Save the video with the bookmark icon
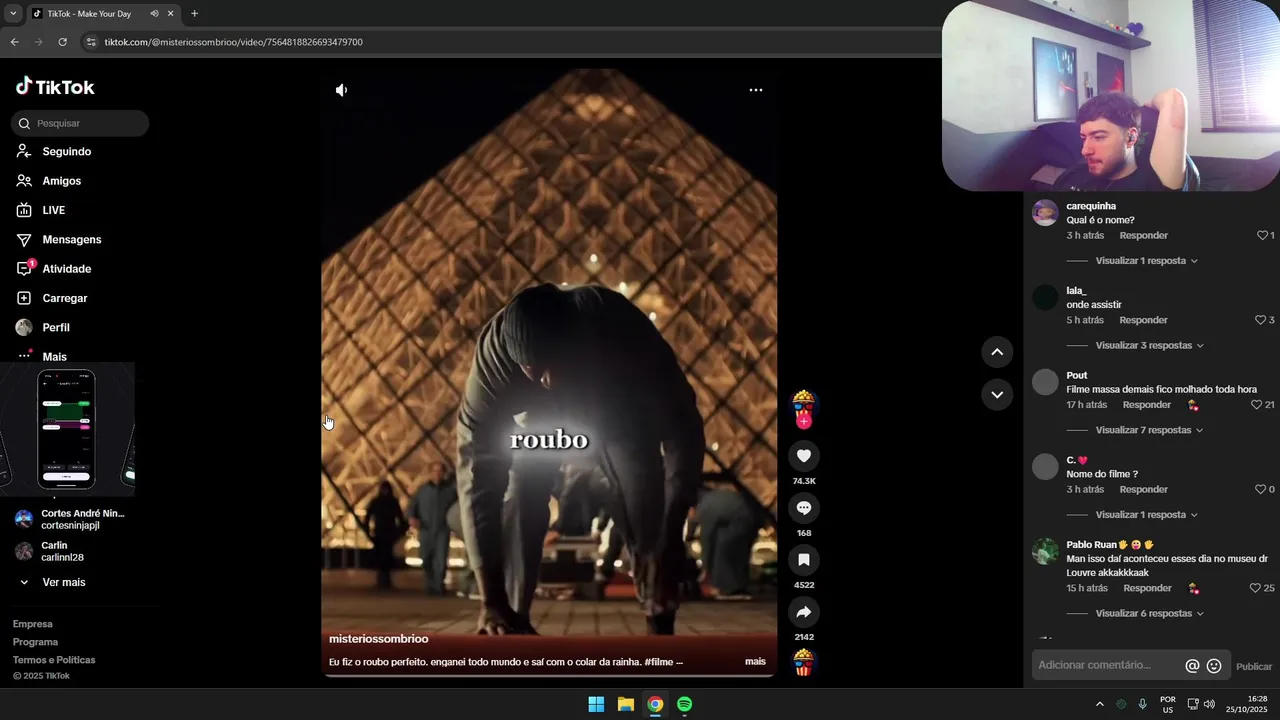Screen dimensions: 1280x720 pos(804,560)
